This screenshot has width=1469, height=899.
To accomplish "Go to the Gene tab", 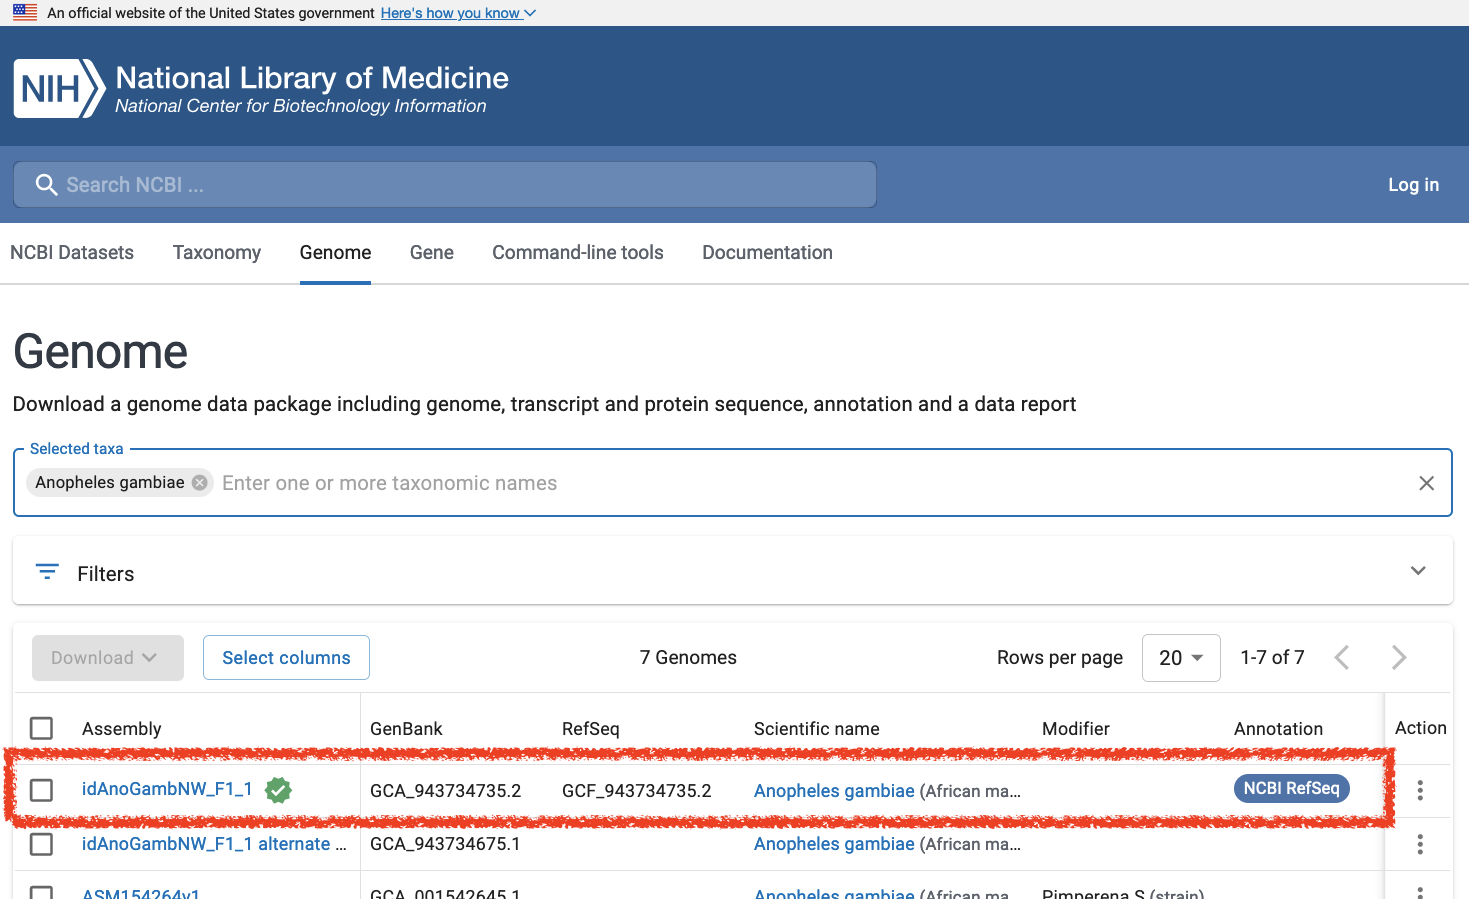I will pyautogui.click(x=432, y=253).
